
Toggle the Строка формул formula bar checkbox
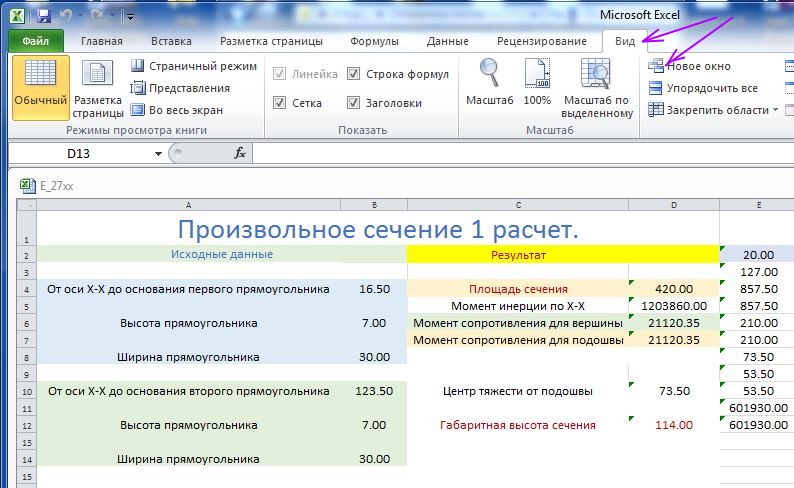pyautogui.click(x=354, y=74)
